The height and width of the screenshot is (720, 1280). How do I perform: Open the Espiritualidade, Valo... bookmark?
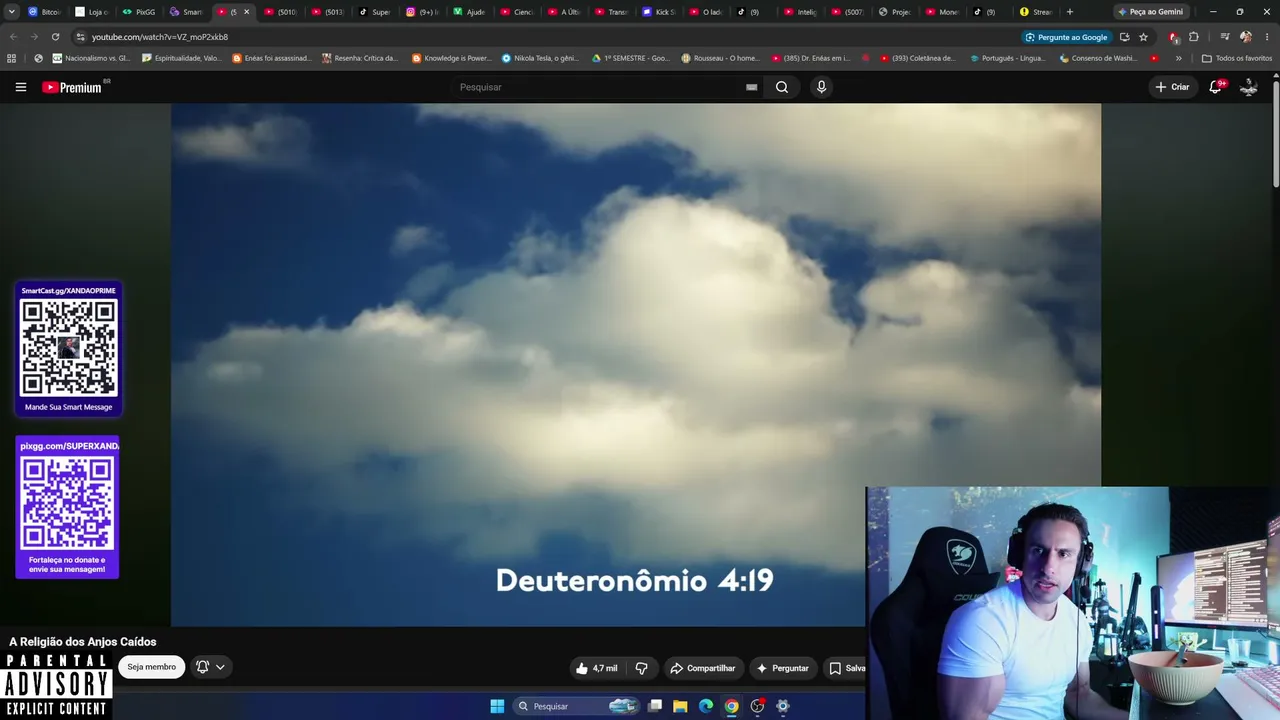[x=182, y=58]
